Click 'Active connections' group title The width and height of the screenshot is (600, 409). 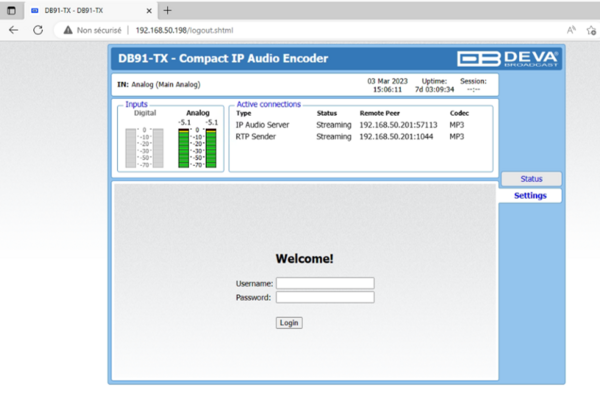[x=269, y=104]
